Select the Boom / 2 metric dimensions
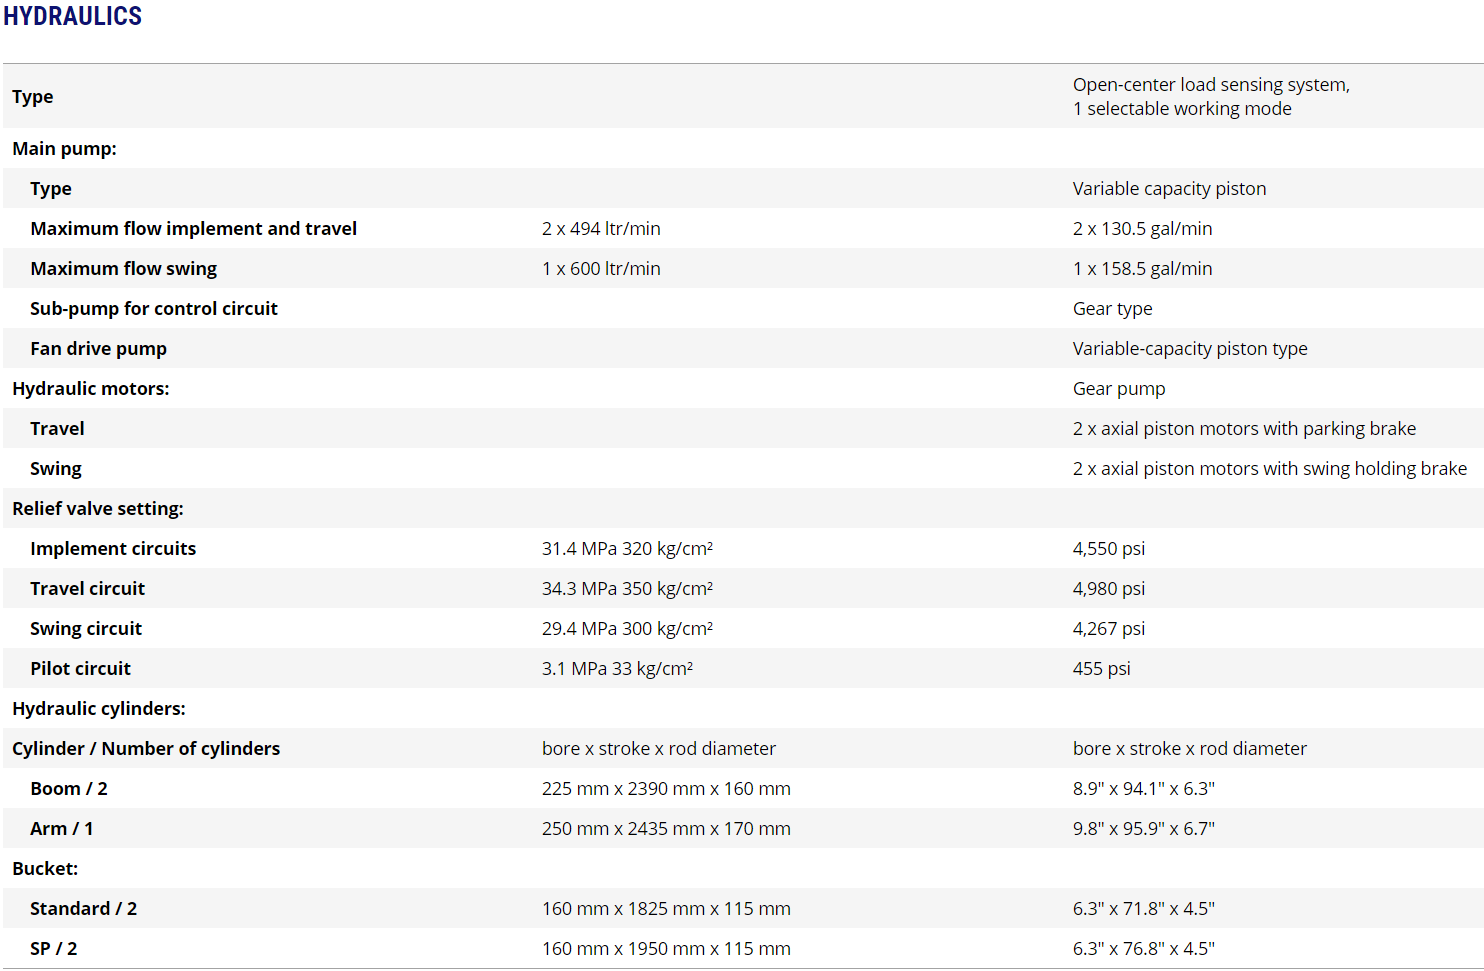1484x971 pixels. [666, 788]
